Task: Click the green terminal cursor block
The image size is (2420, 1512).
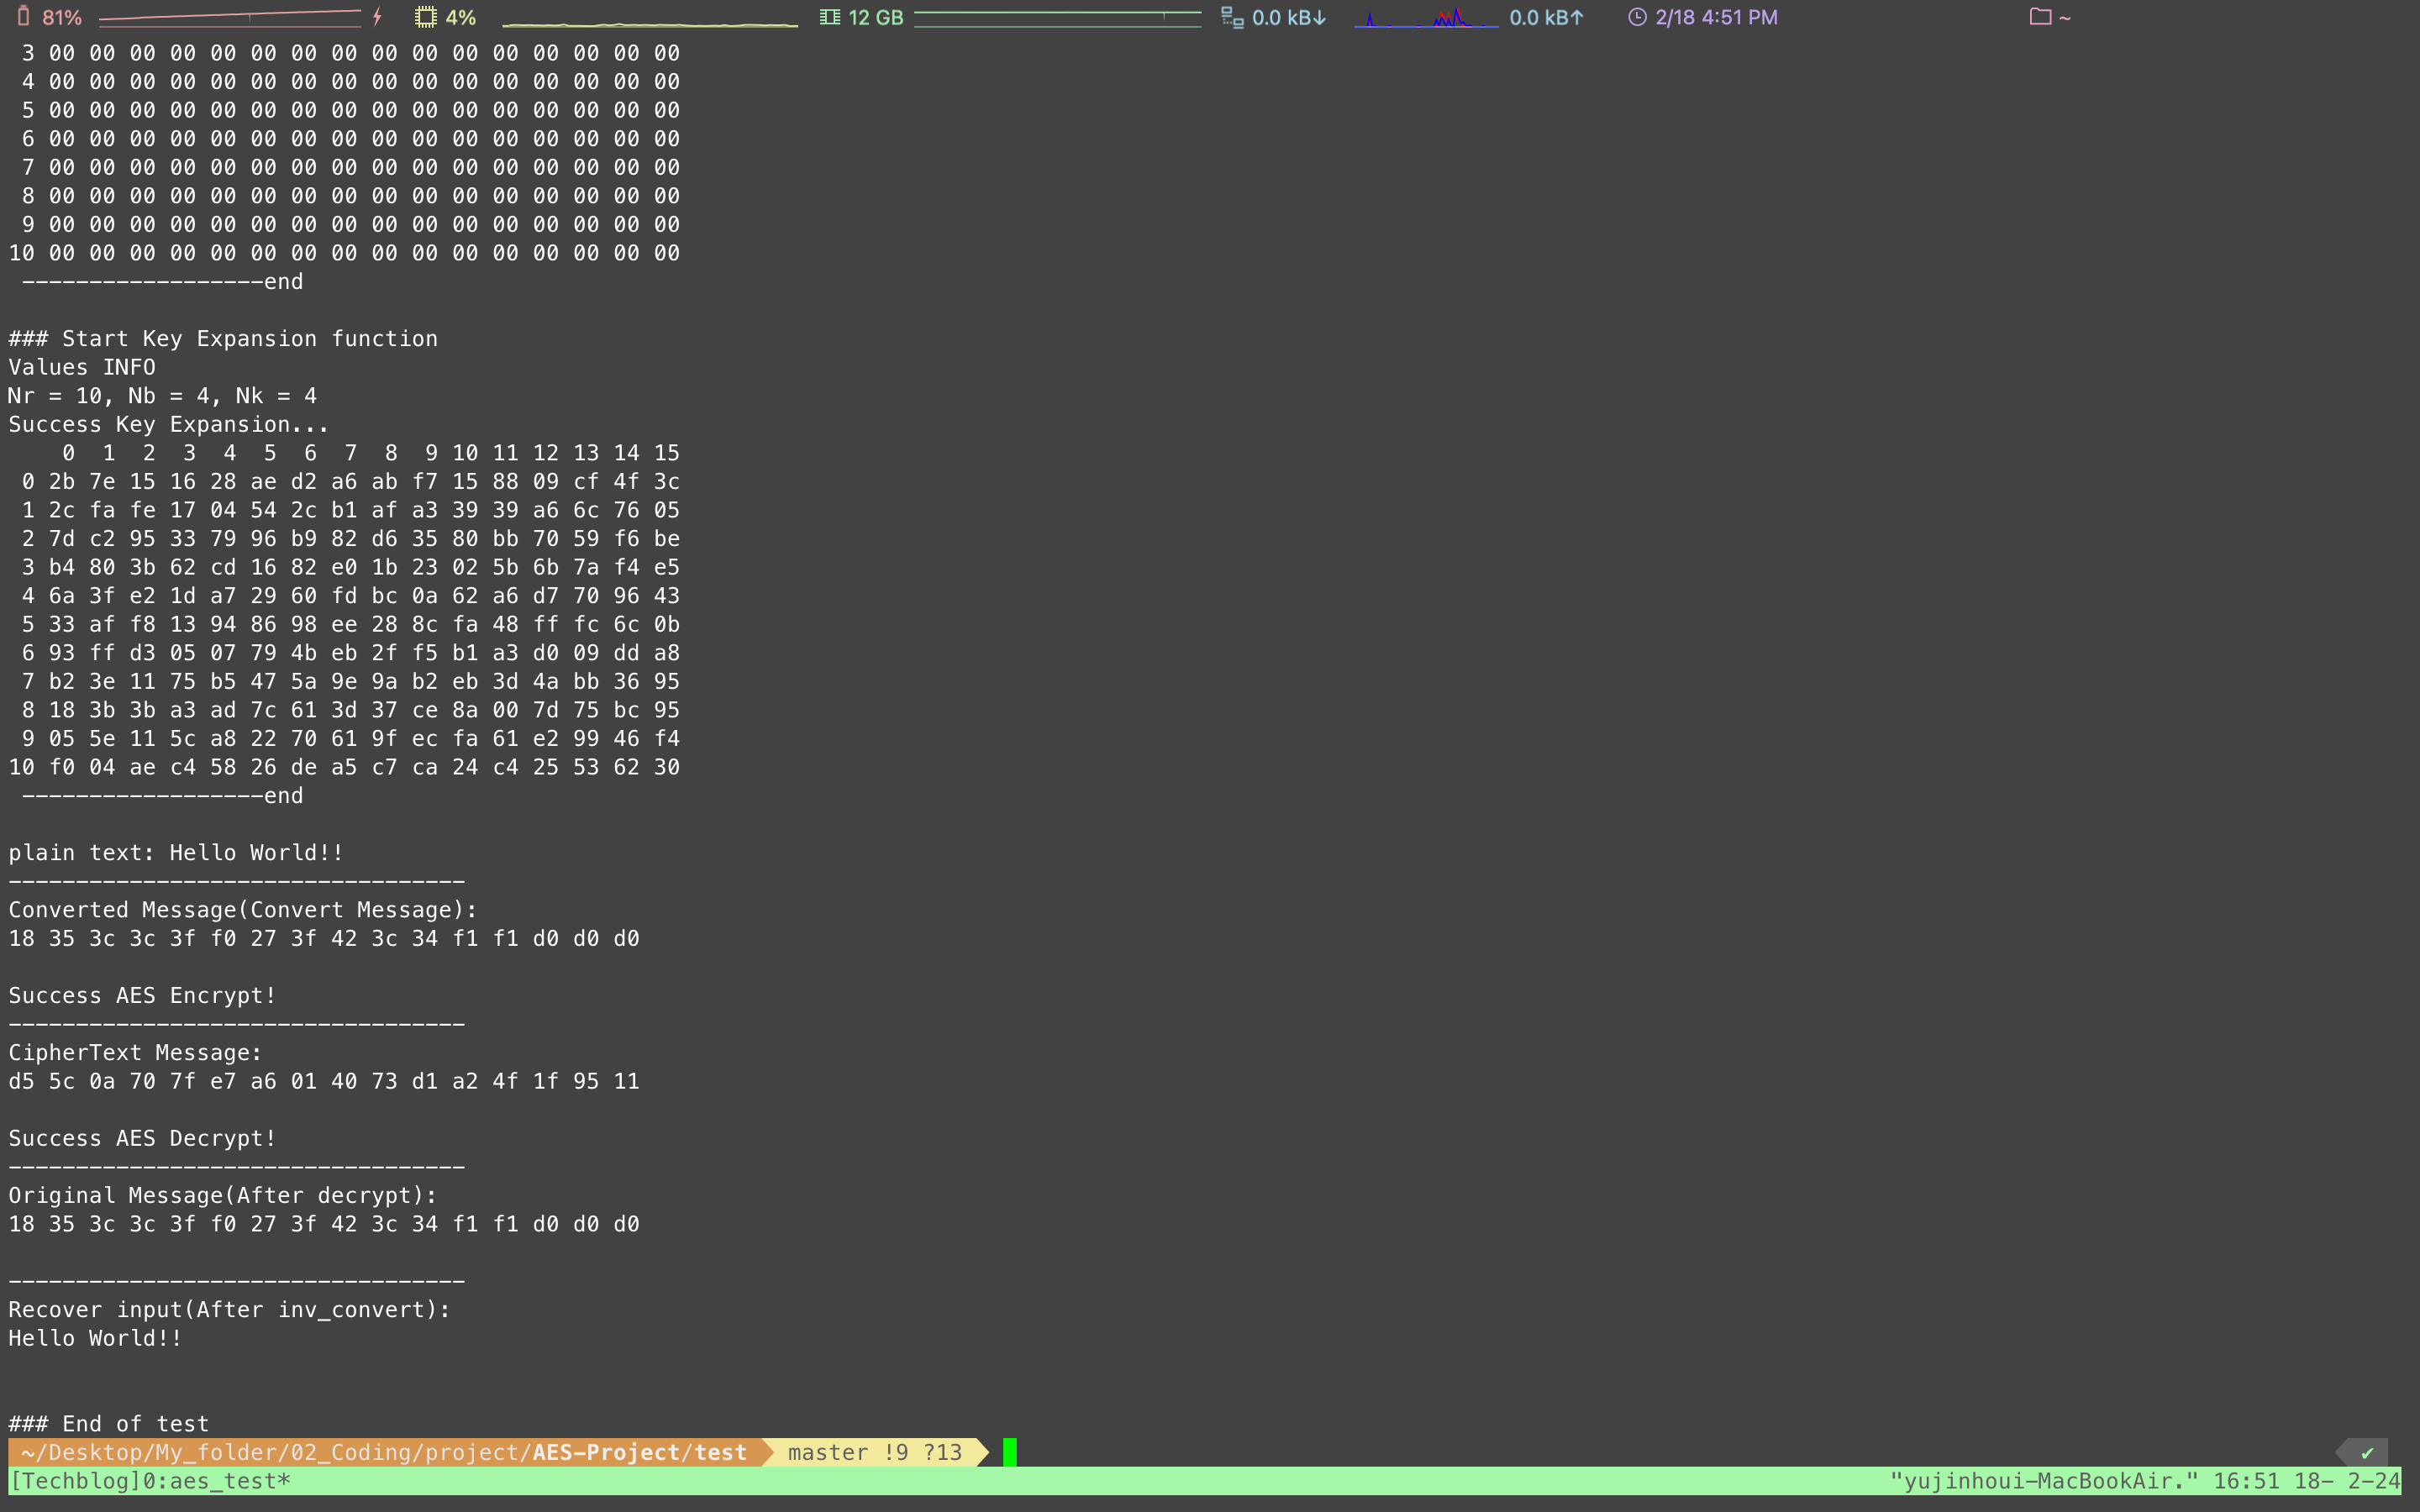Action: (1010, 1452)
